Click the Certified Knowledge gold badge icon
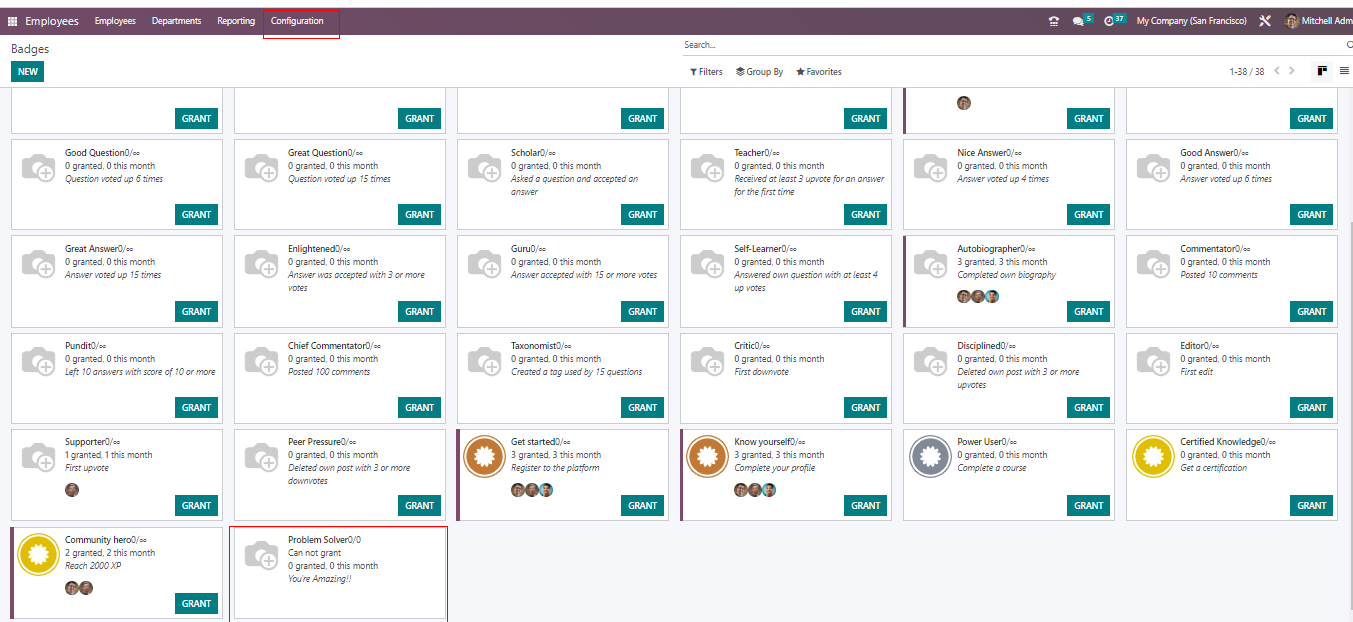This screenshot has width=1353, height=622. tap(1153, 456)
